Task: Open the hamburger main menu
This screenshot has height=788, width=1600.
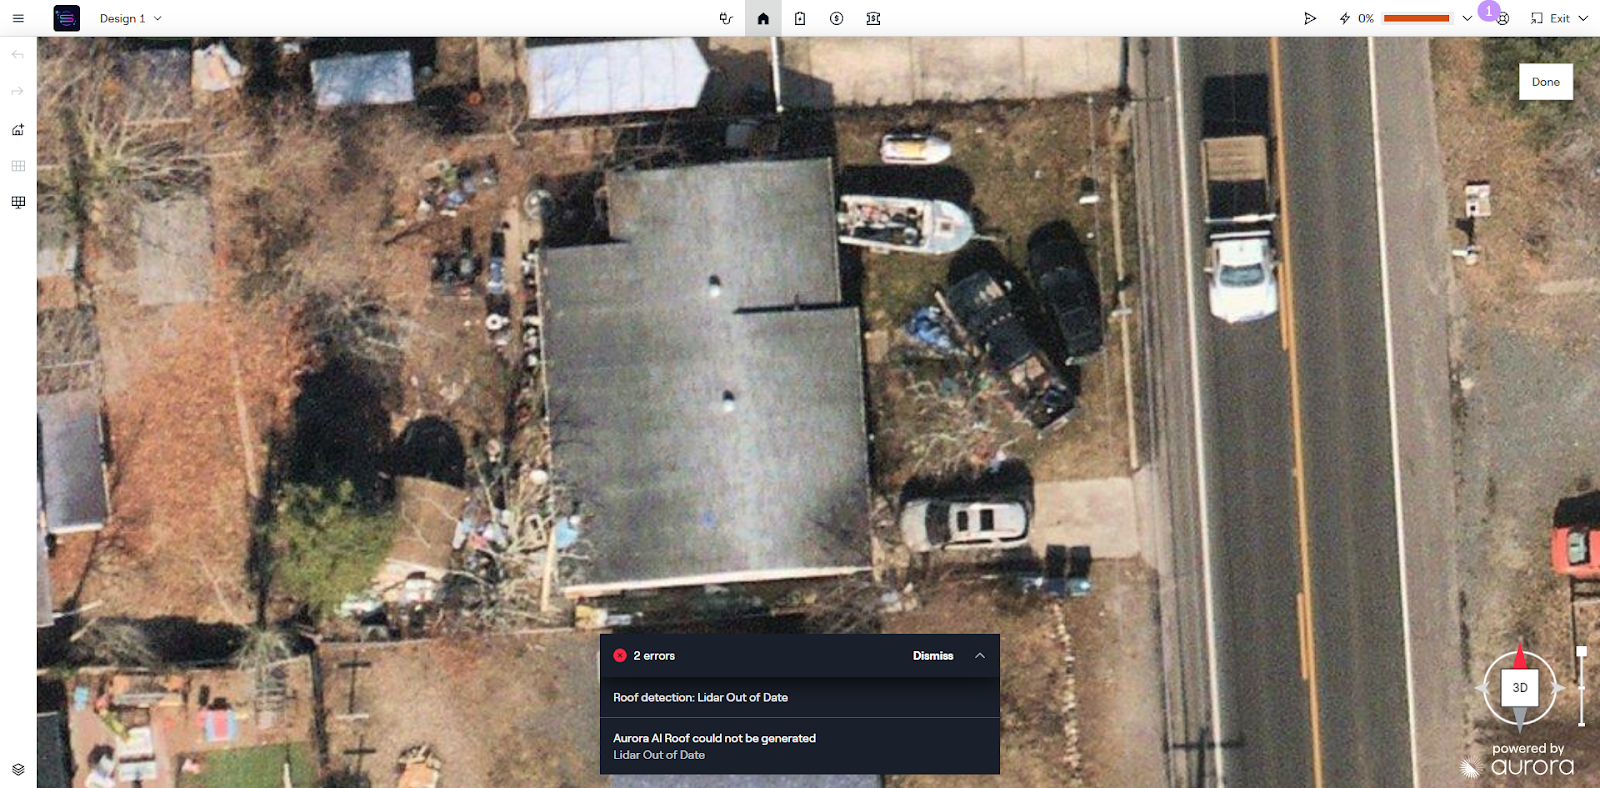Action: click(18, 18)
